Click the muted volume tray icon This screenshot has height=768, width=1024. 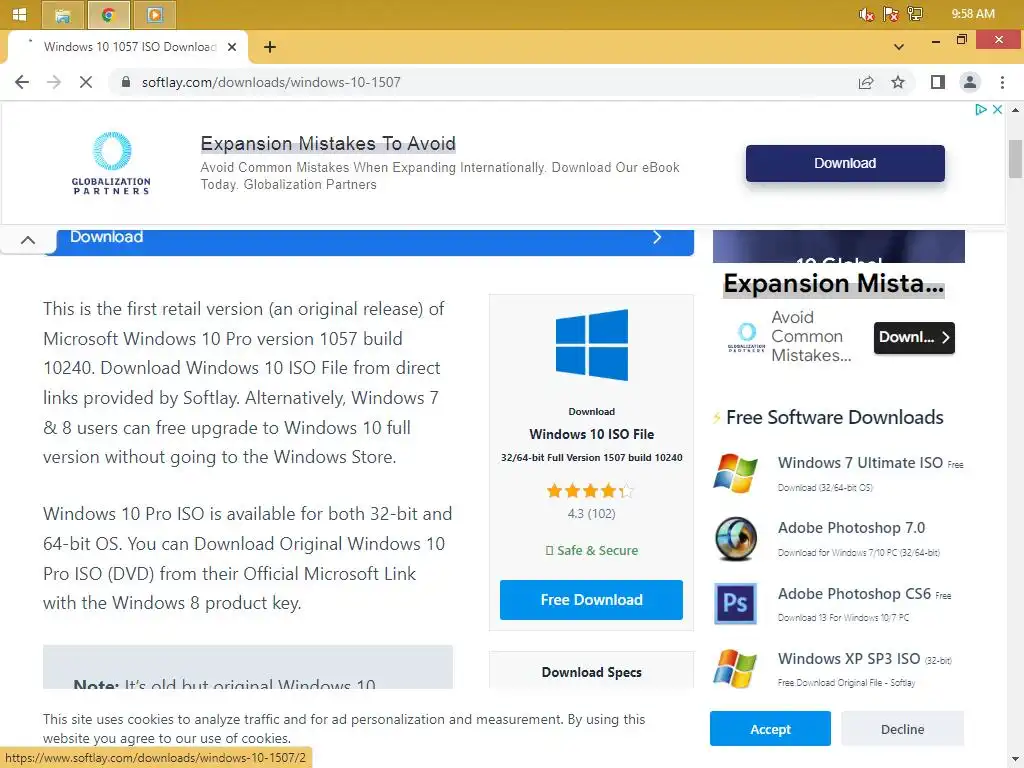[x=867, y=14]
